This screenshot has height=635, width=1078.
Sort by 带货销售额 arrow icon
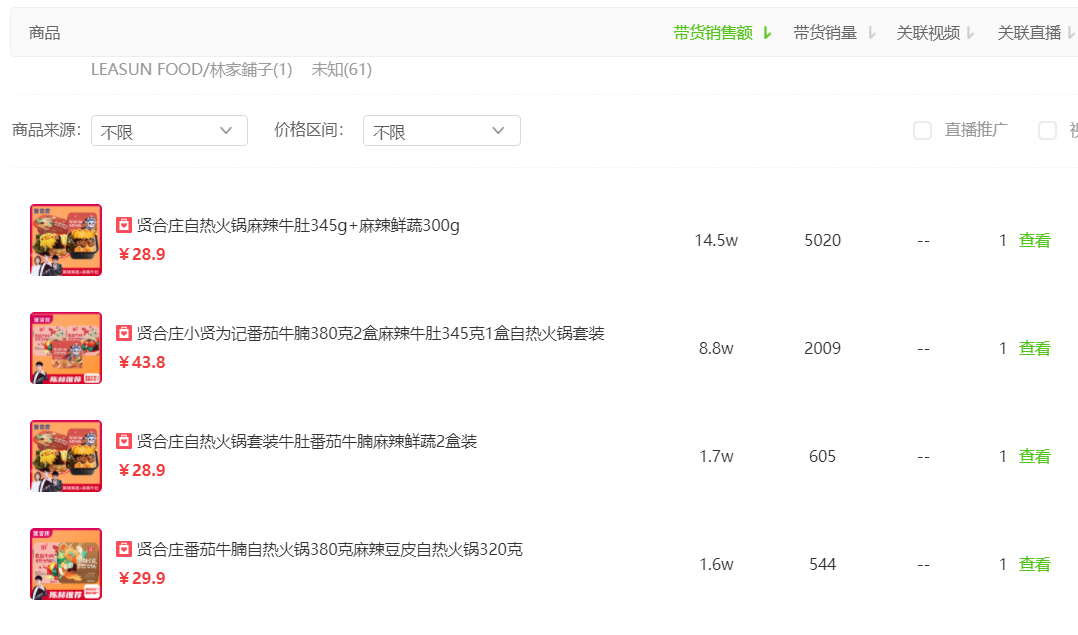[767, 33]
